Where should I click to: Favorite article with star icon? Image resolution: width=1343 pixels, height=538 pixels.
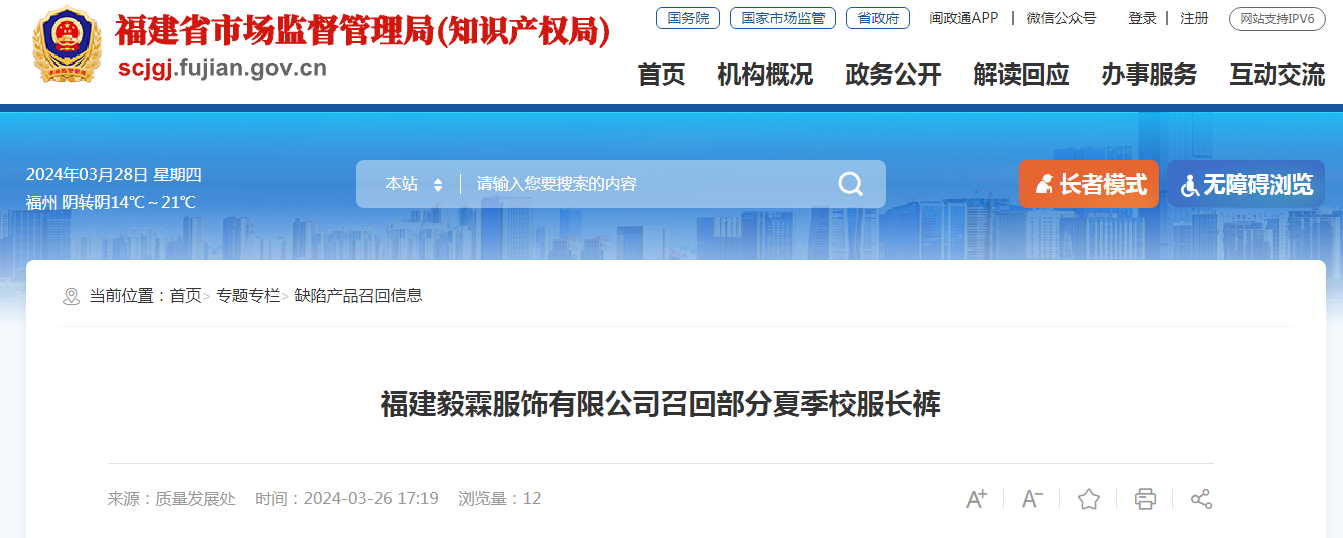click(x=1089, y=499)
